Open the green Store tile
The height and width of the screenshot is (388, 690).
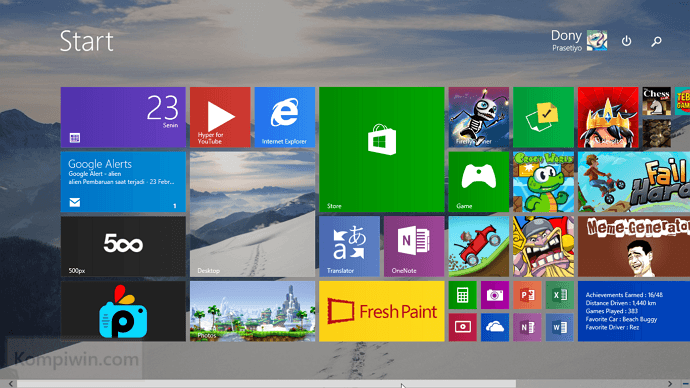click(x=382, y=150)
